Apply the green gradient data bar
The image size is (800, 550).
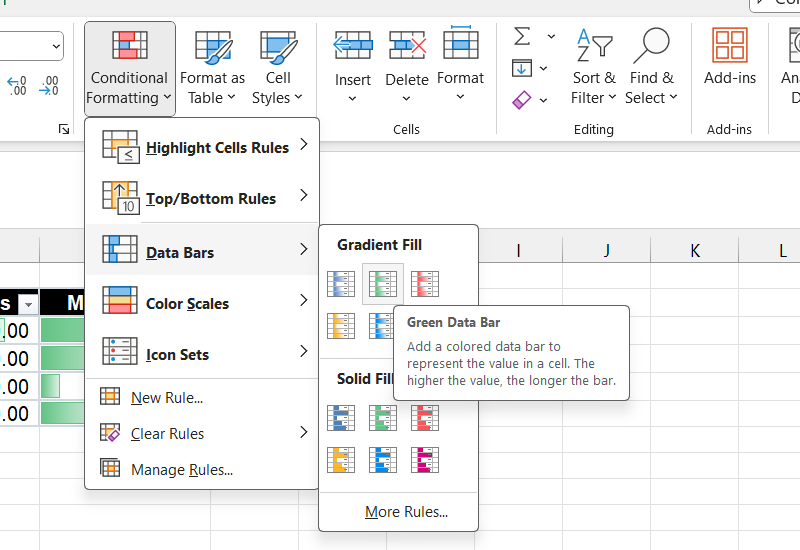click(x=383, y=284)
